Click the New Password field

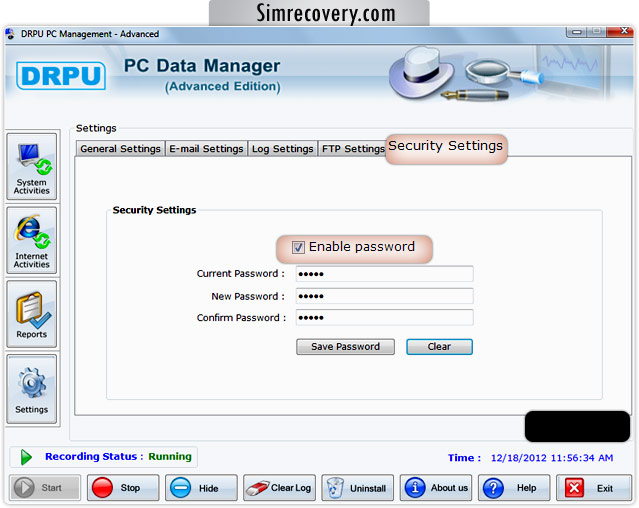[385, 296]
